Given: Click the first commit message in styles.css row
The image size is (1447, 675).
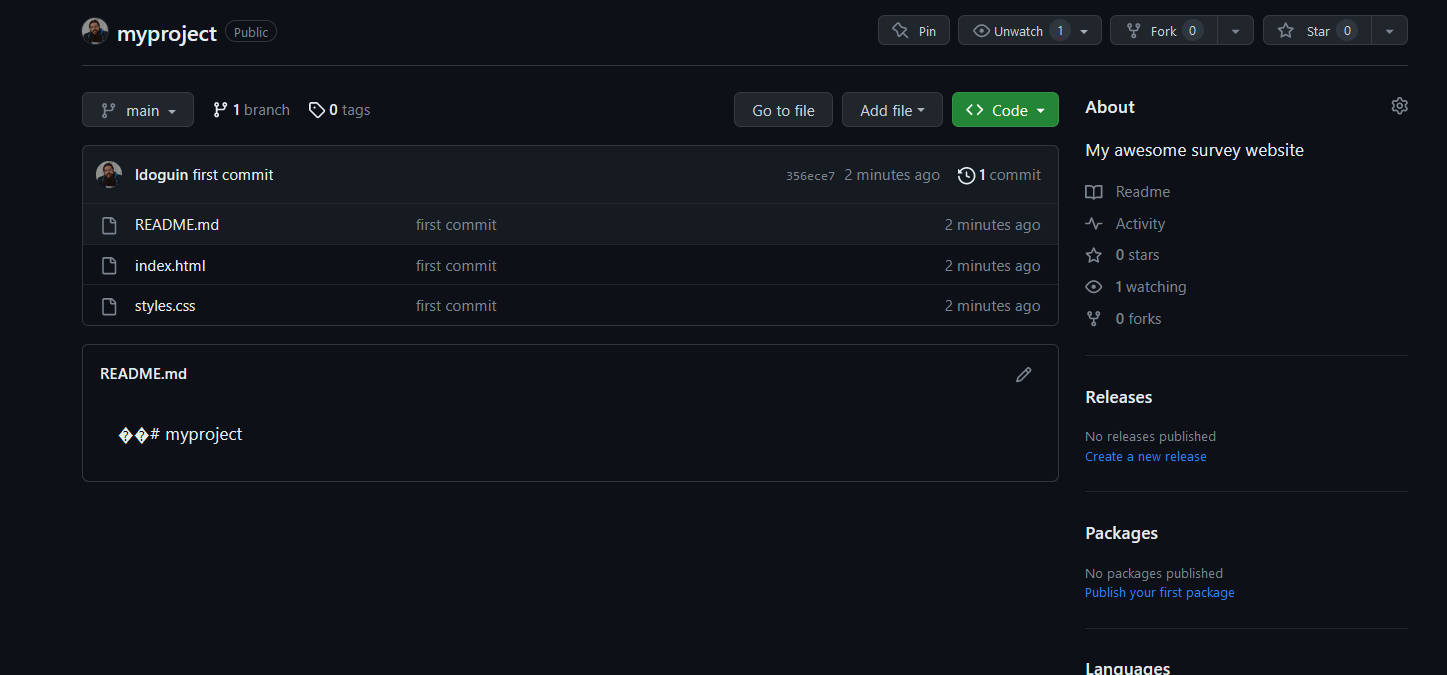Looking at the screenshot, I should click(456, 306).
